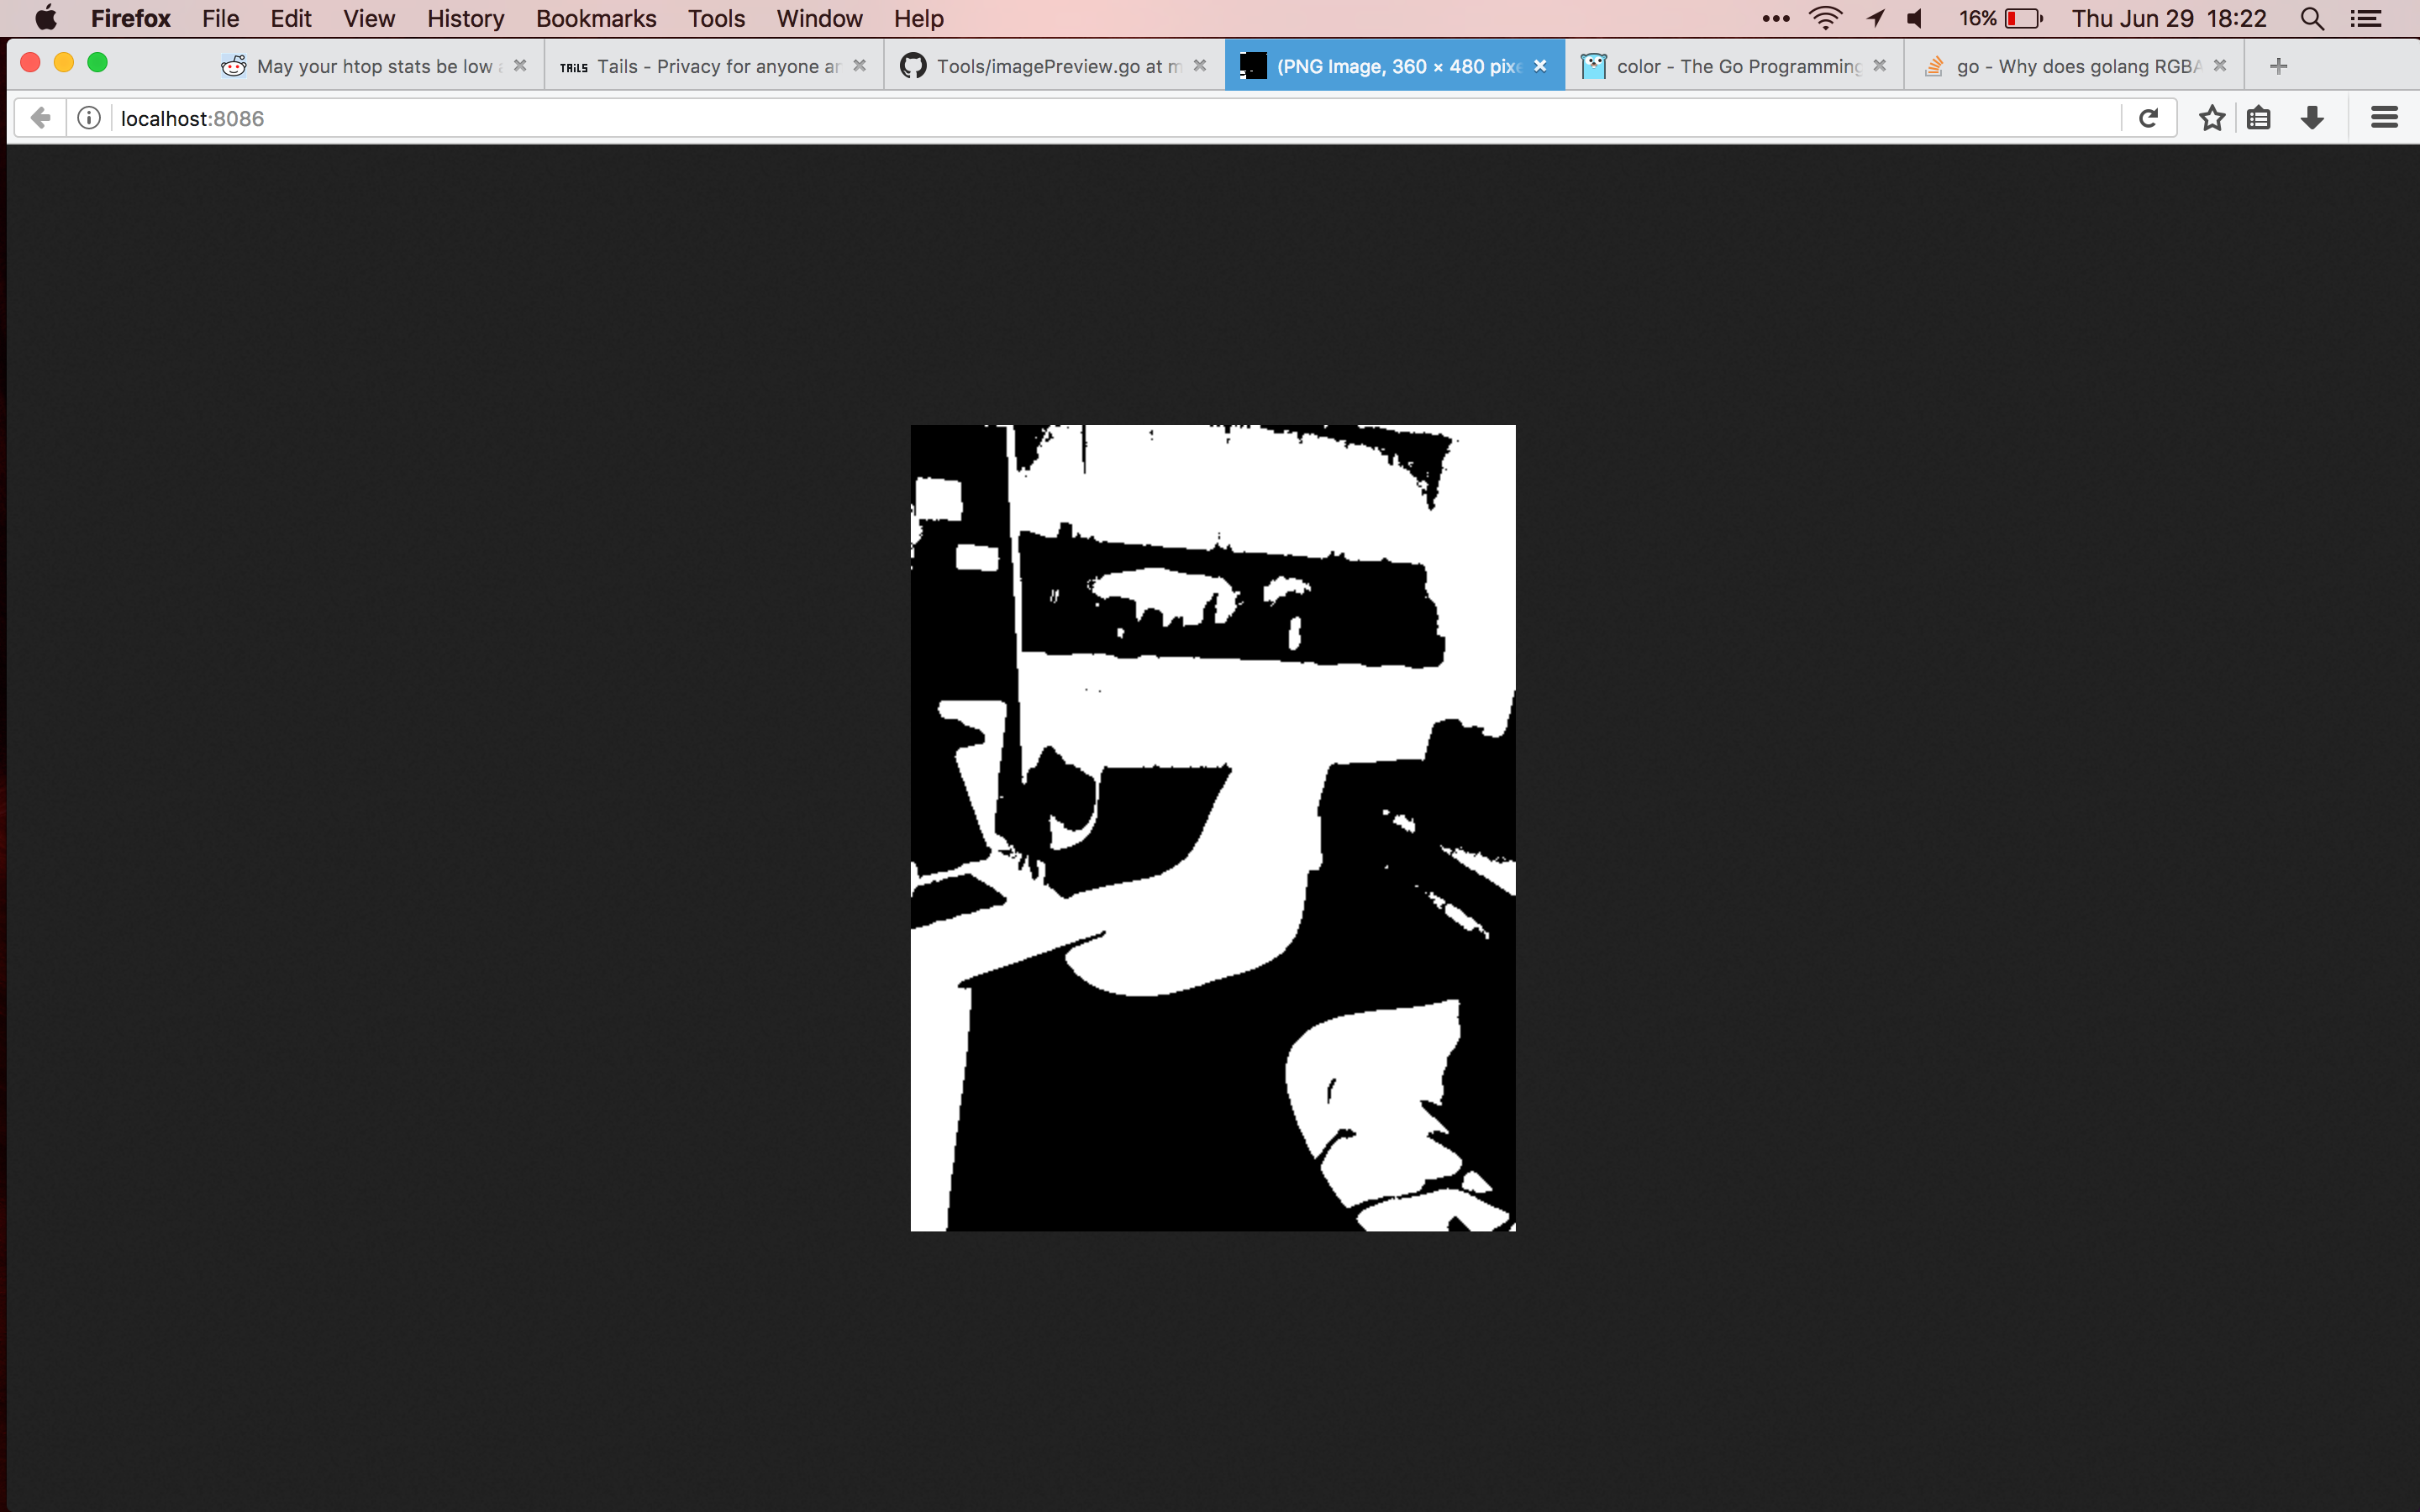The height and width of the screenshot is (1512, 2420).
Task: Open the downloads arrow icon
Action: 2312,118
